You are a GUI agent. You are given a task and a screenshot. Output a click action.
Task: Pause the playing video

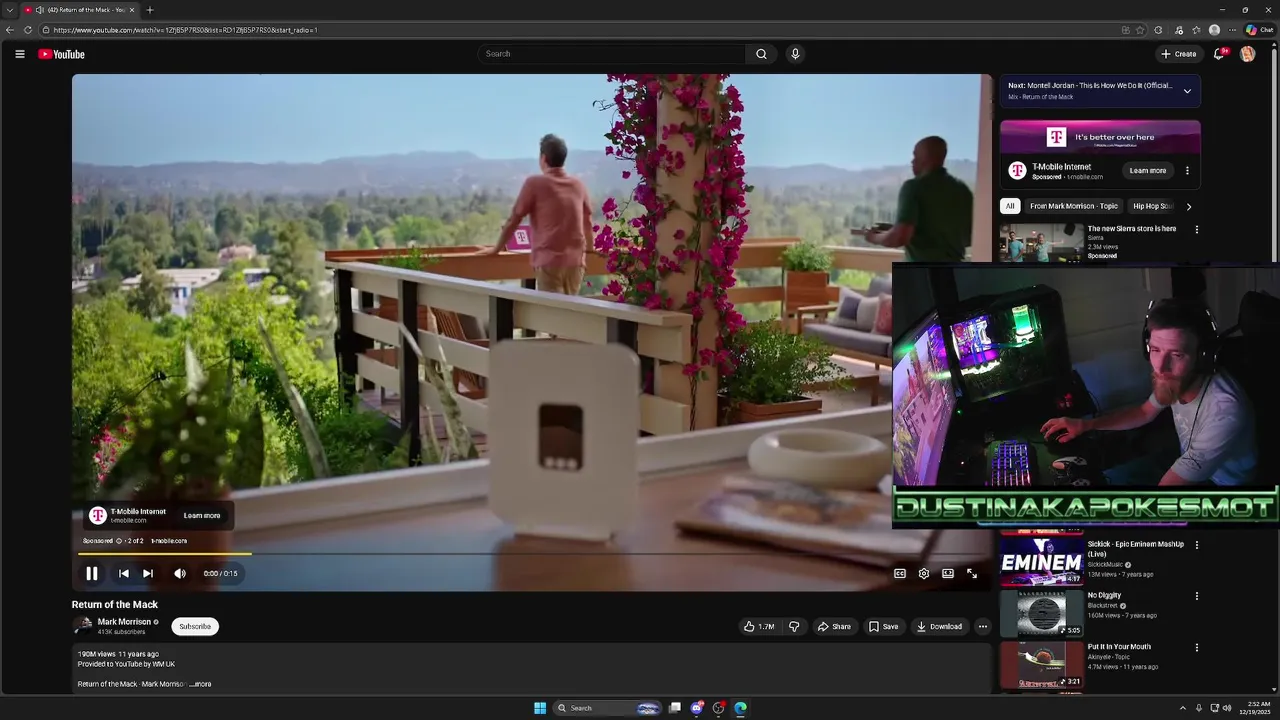(91, 573)
